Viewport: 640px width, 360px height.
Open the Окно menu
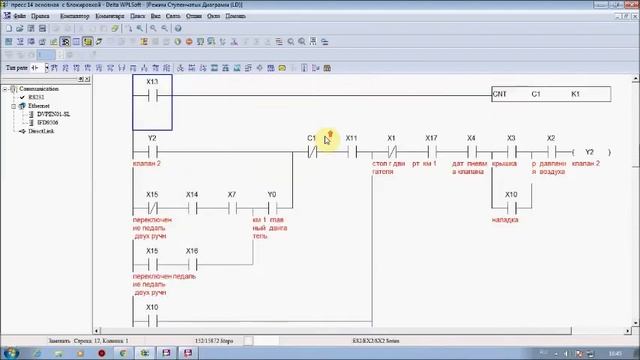pos(213,16)
